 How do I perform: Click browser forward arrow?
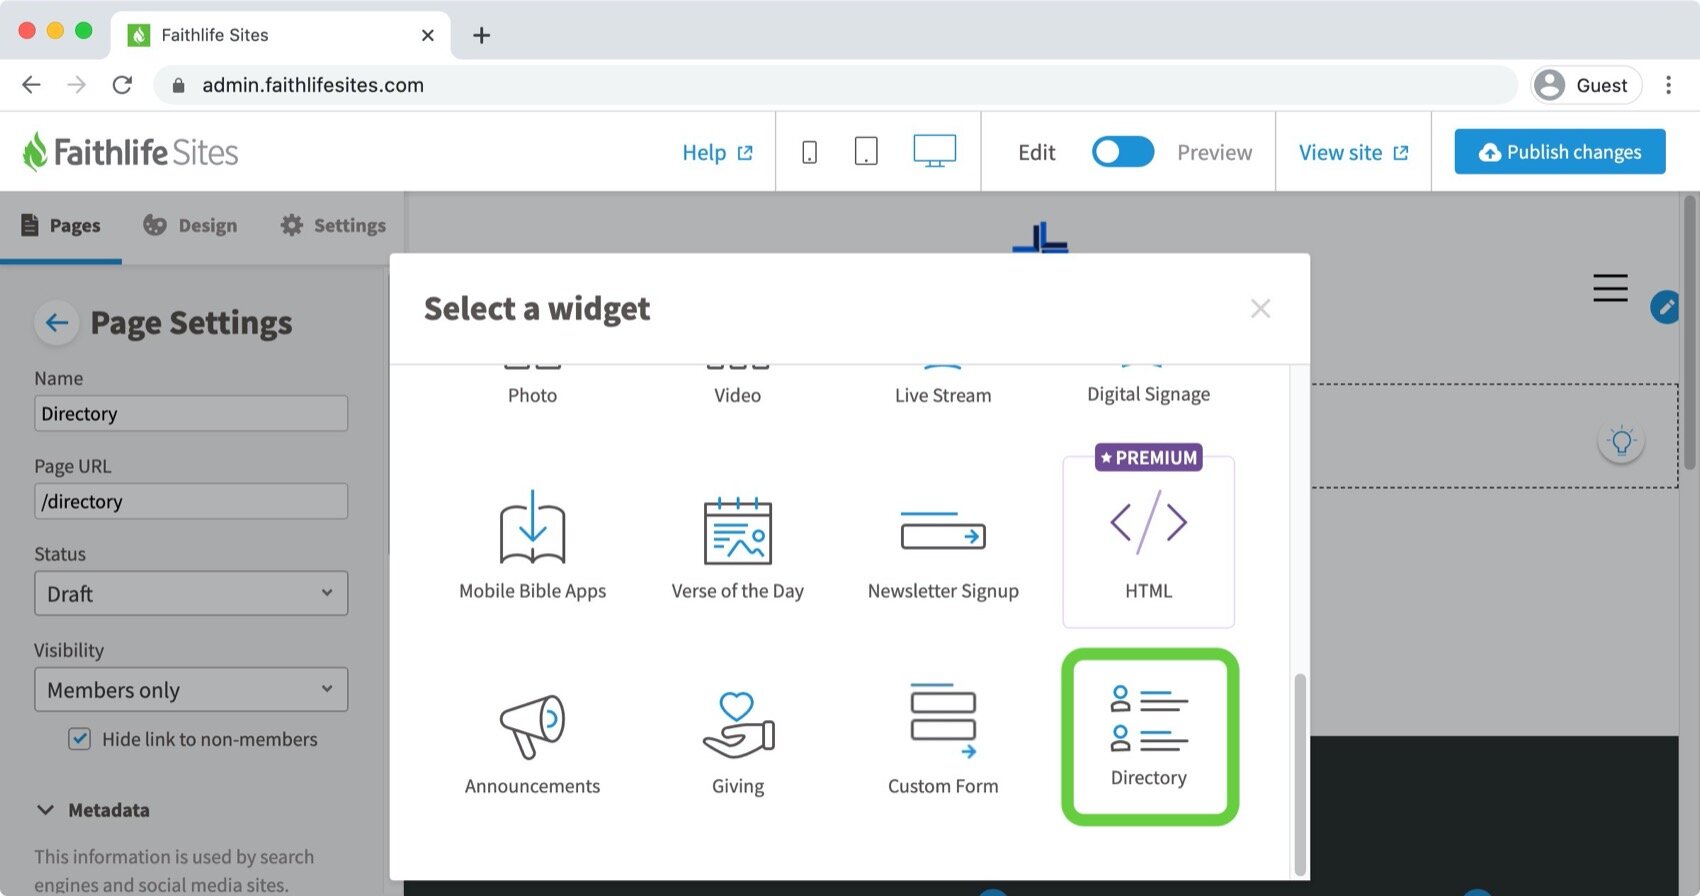(x=76, y=85)
